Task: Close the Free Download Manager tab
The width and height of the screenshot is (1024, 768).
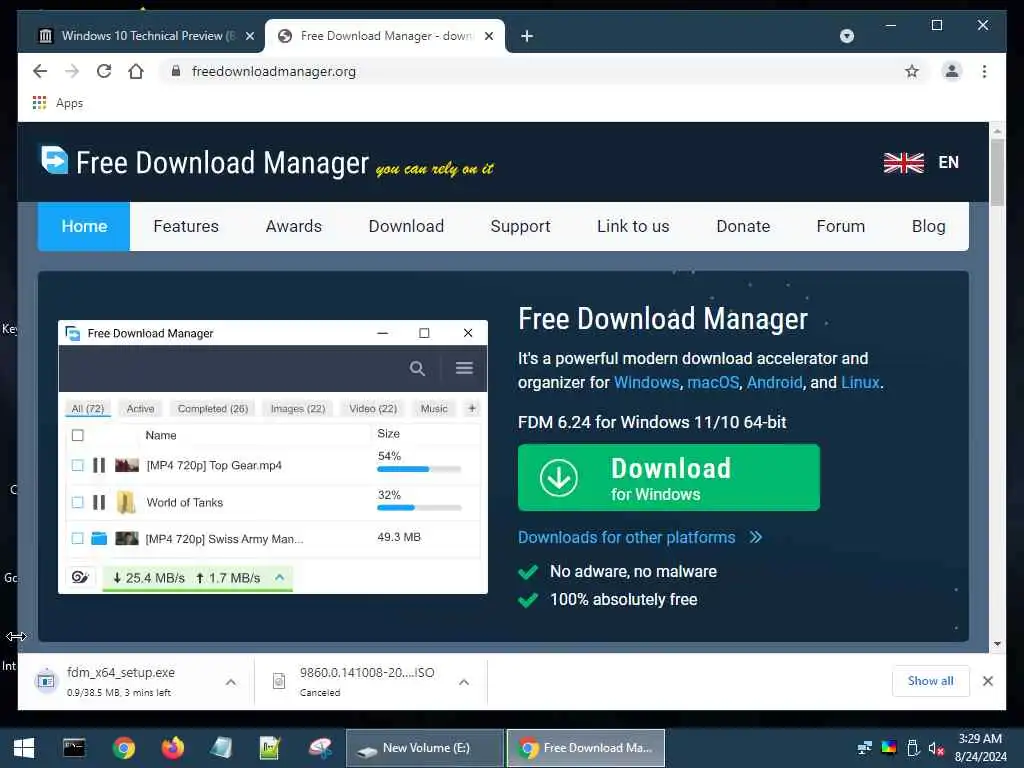Action: [x=489, y=36]
